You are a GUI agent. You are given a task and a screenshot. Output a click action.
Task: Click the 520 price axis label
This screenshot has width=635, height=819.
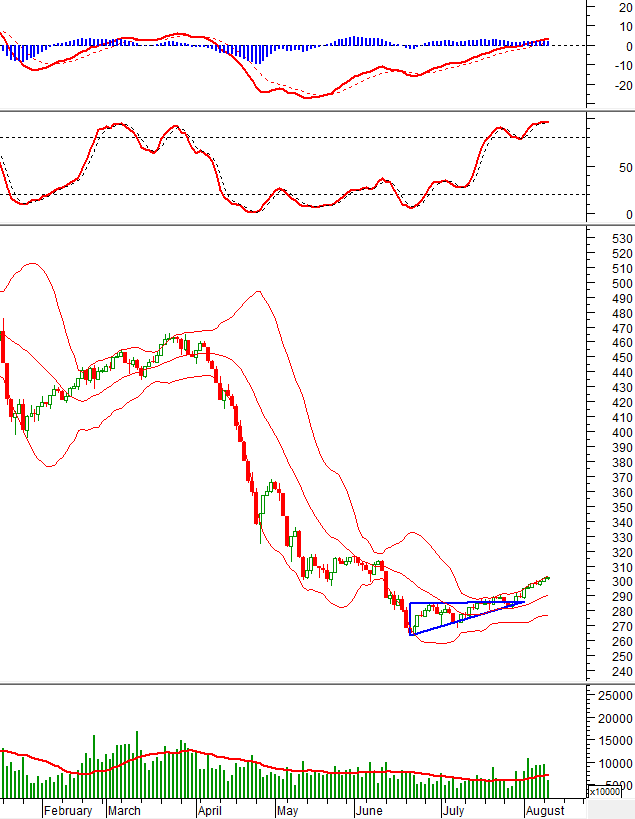621,254
